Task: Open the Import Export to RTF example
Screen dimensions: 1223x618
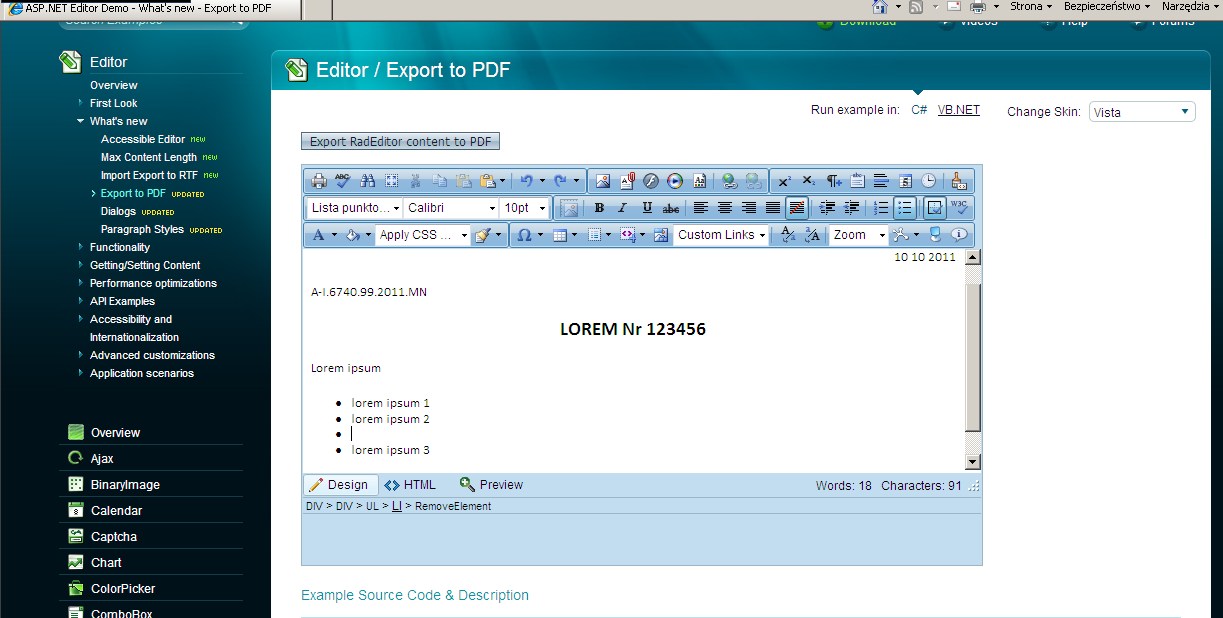Action: pyautogui.click(x=149, y=175)
